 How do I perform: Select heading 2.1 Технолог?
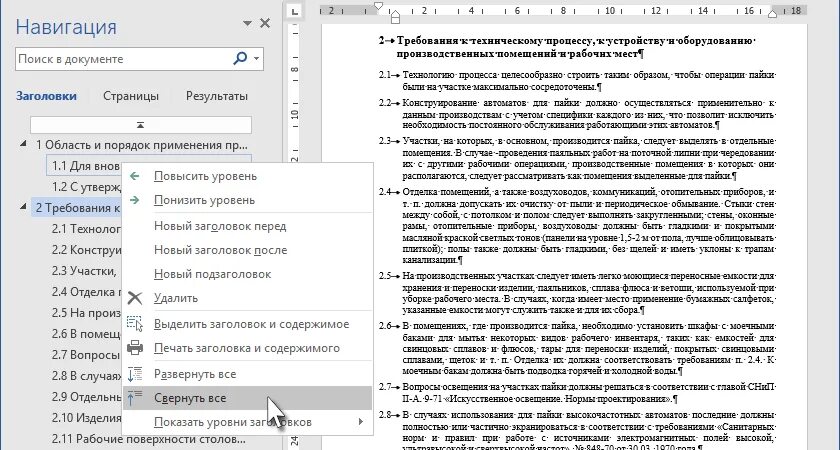click(85, 229)
